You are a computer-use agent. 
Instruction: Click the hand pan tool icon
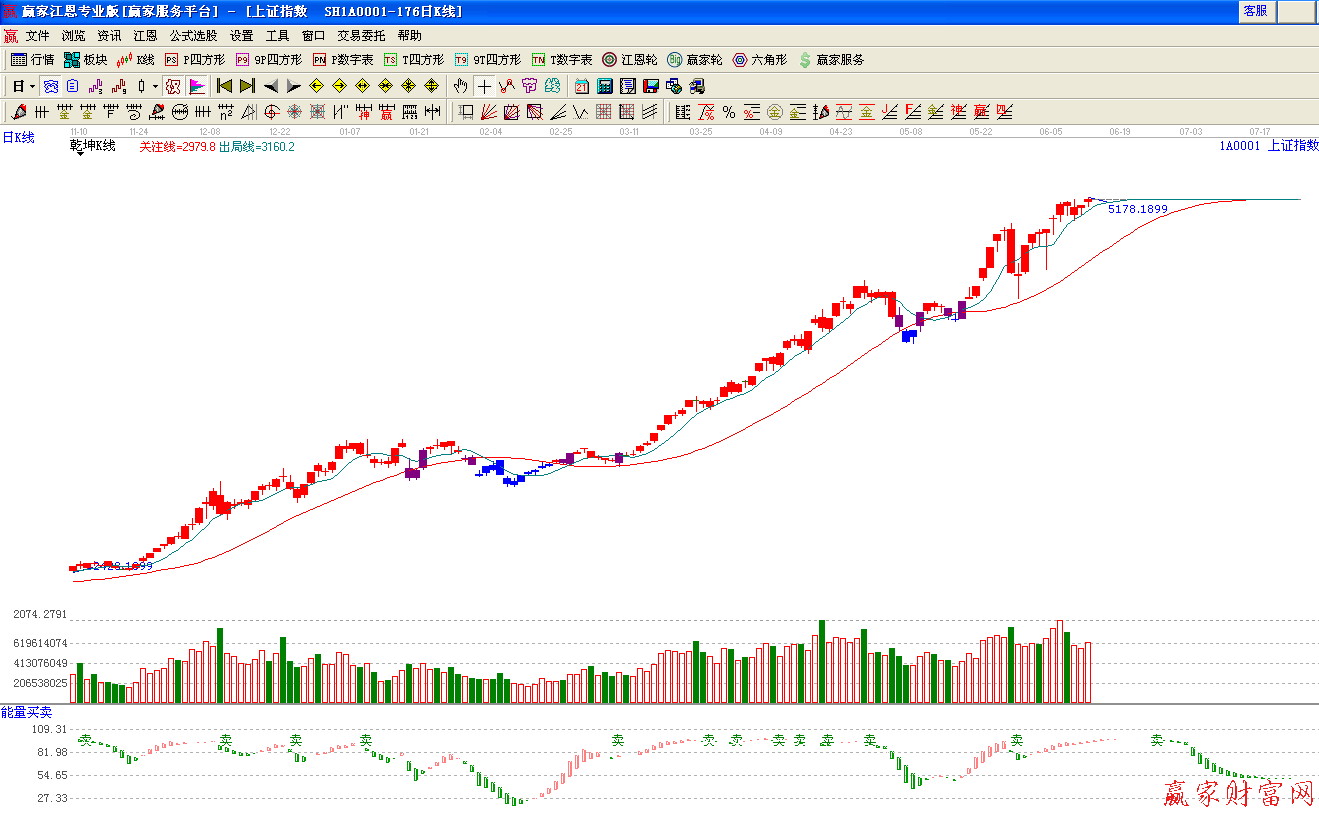click(x=461, y=86)
